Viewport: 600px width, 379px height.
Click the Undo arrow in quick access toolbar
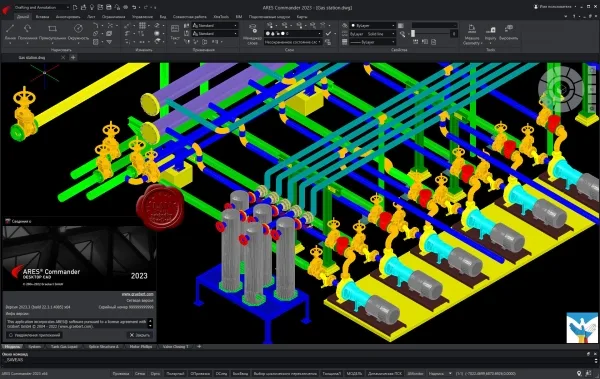pos(134,7)
